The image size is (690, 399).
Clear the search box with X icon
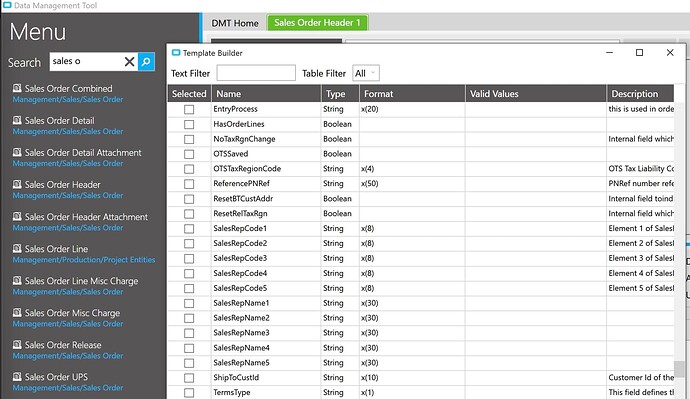tap(129, 62)
